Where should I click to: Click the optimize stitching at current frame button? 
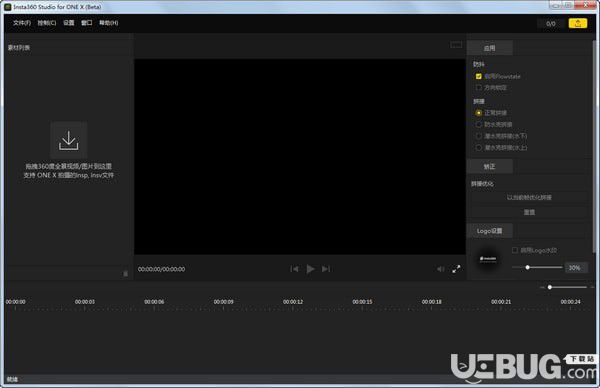click(529, 197)
